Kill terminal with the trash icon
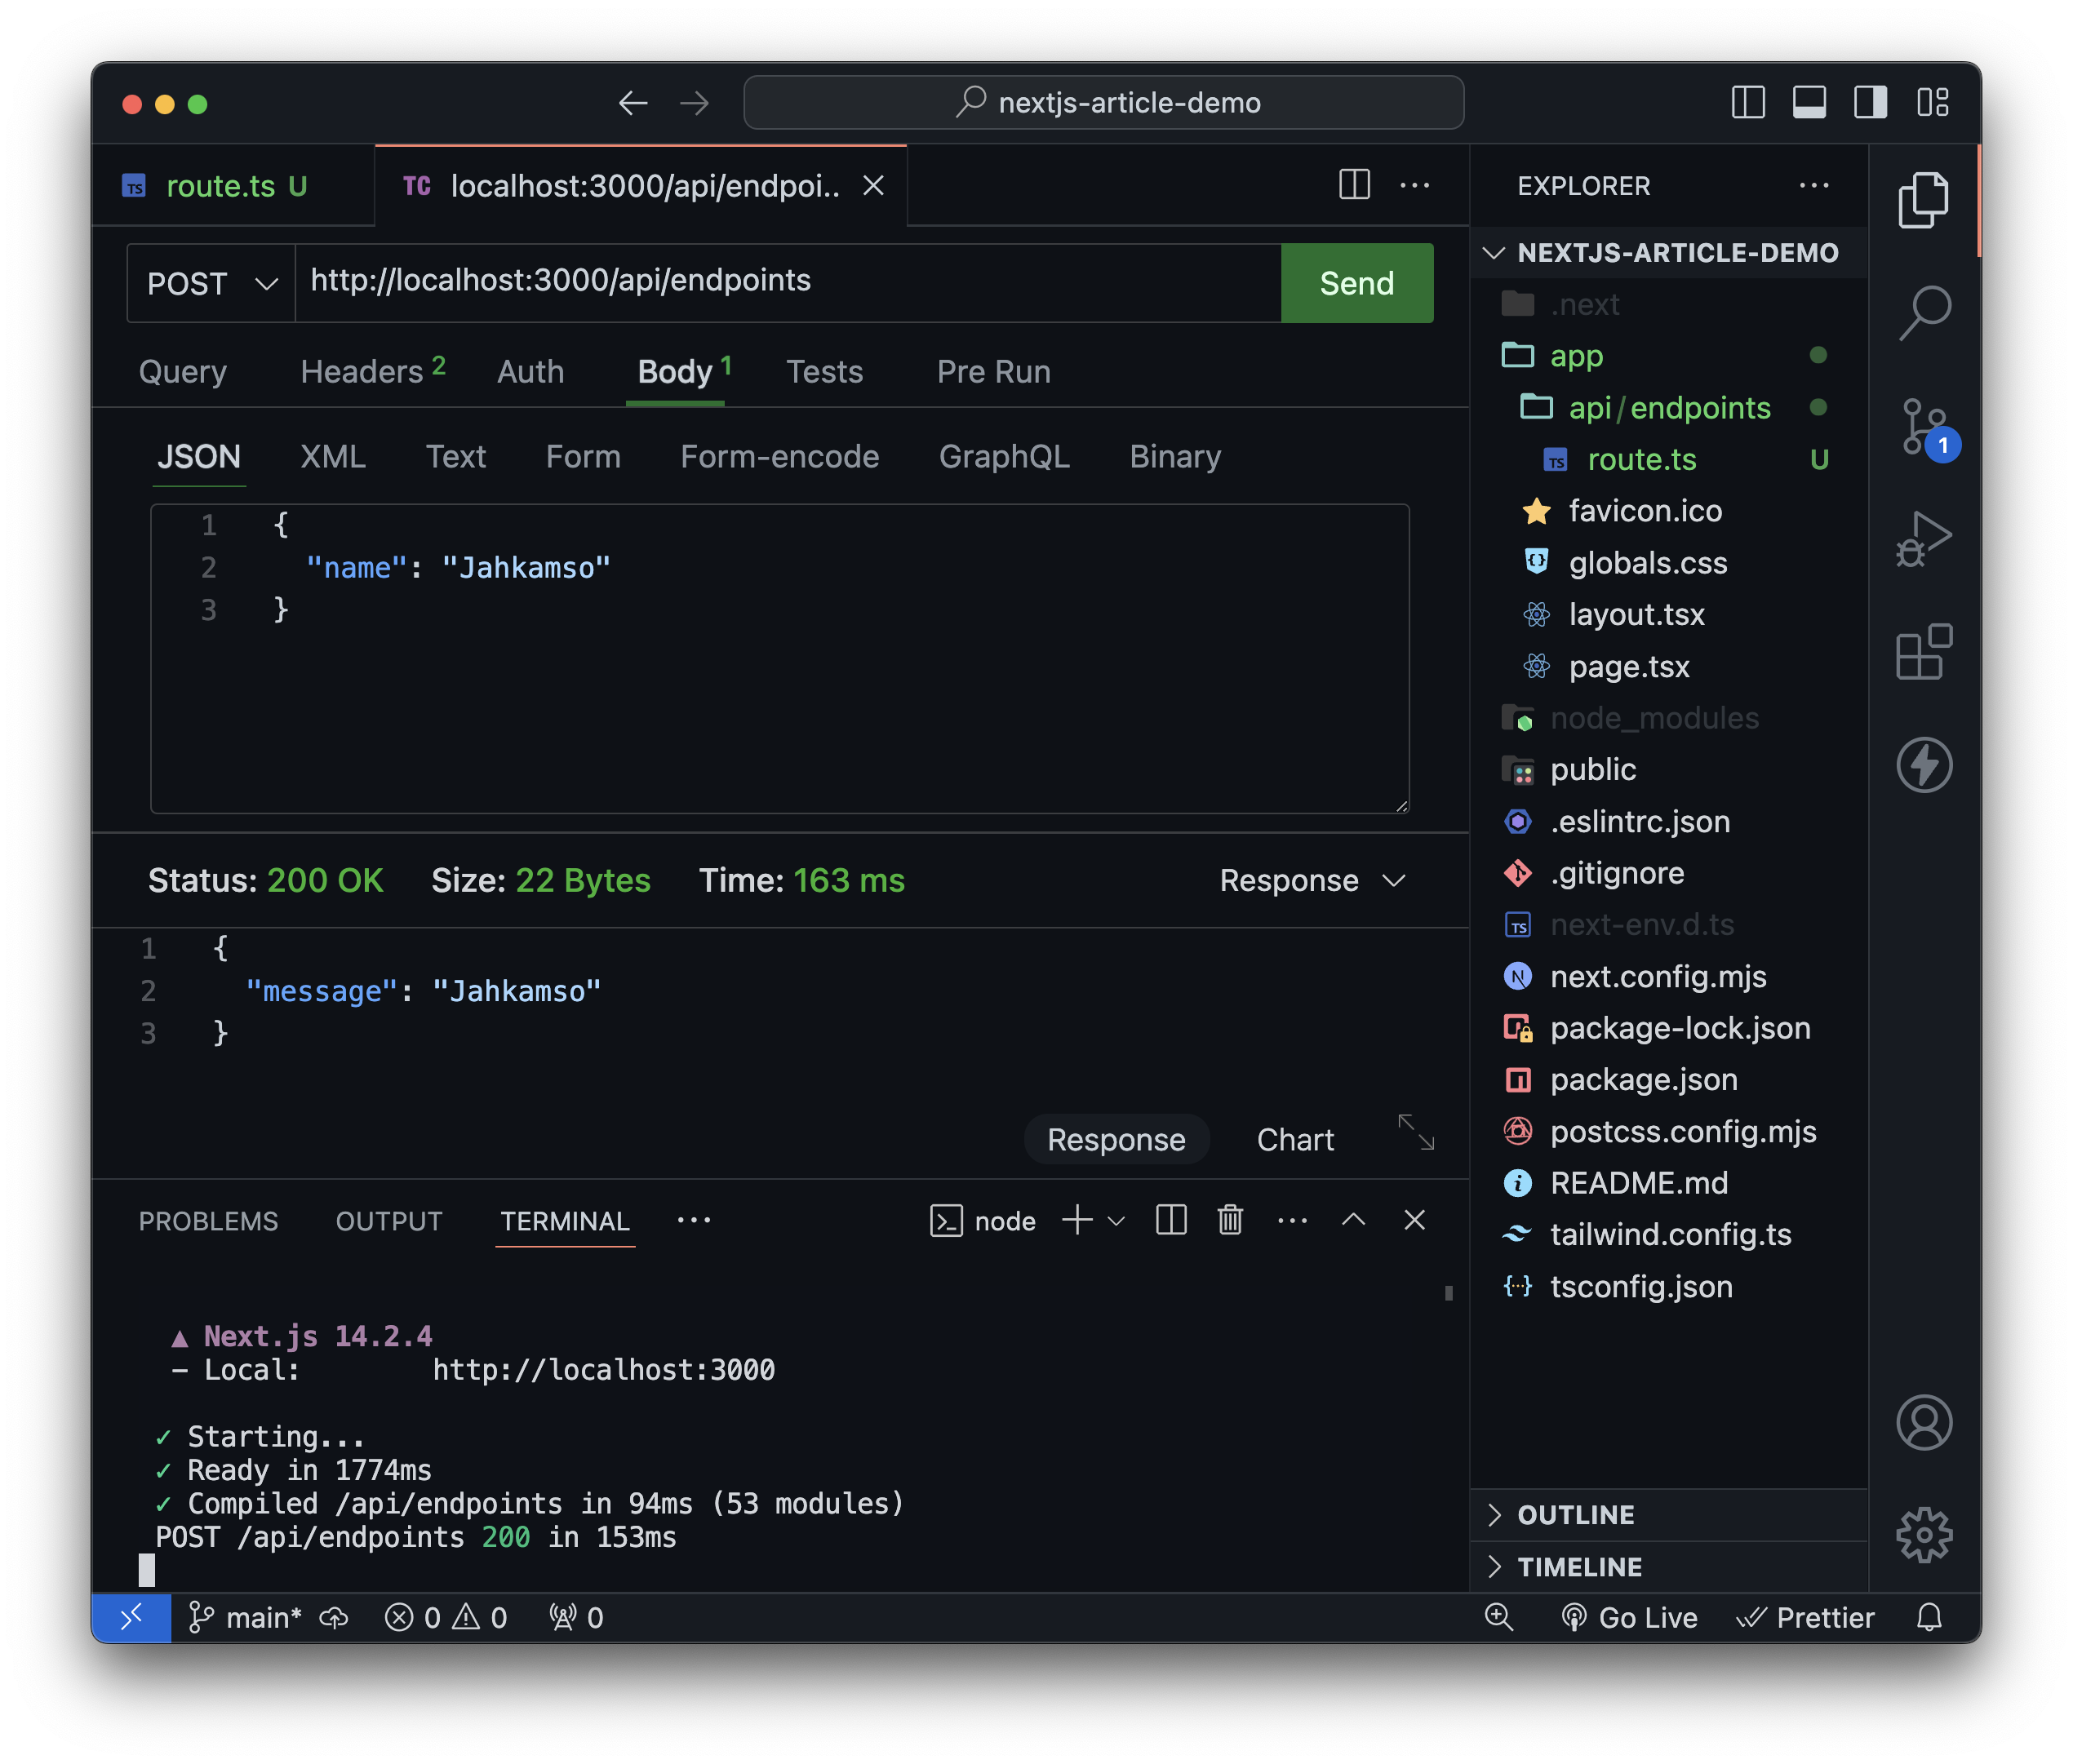 [x=1230, y=1220]
